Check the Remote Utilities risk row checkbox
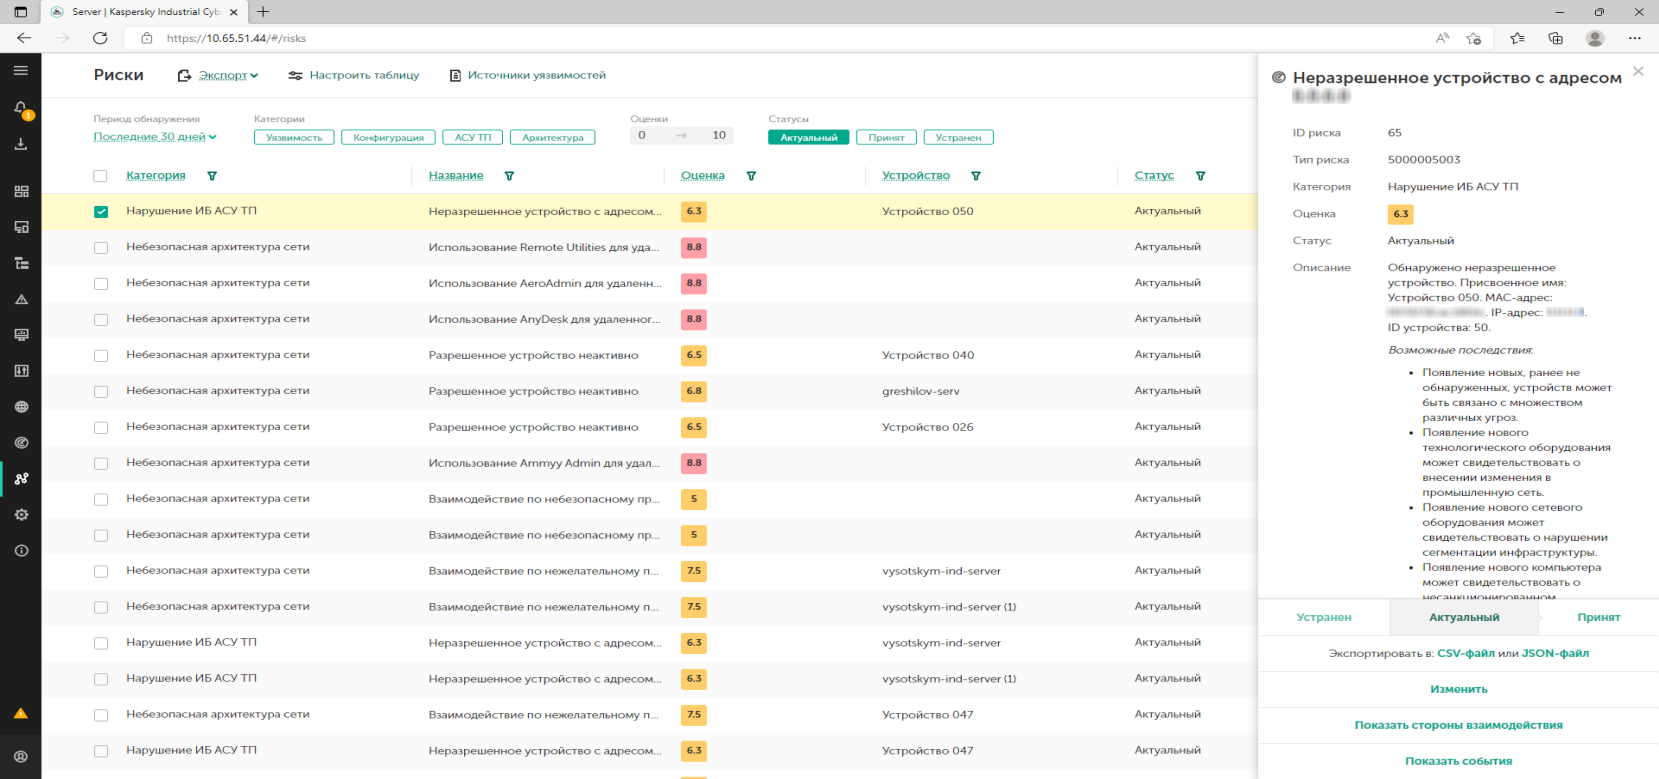Viewport: 1659px width, 779px height. pos(101,248)
